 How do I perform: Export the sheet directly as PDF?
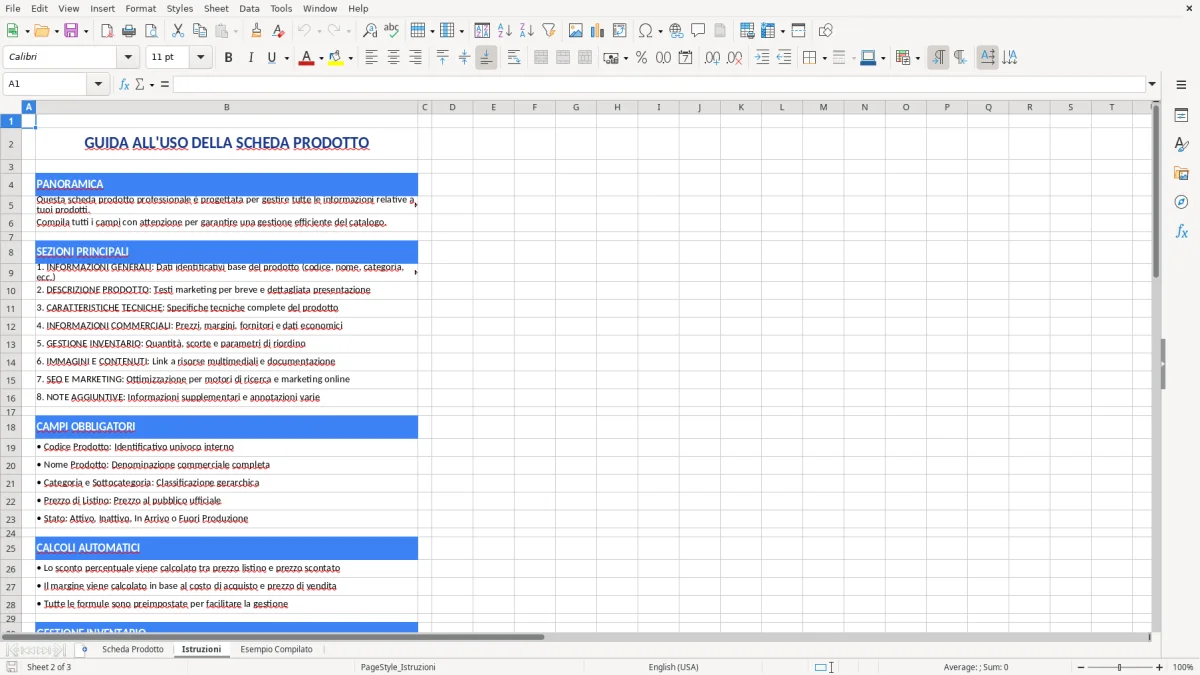pyautogui.click(x=107, y=31)
